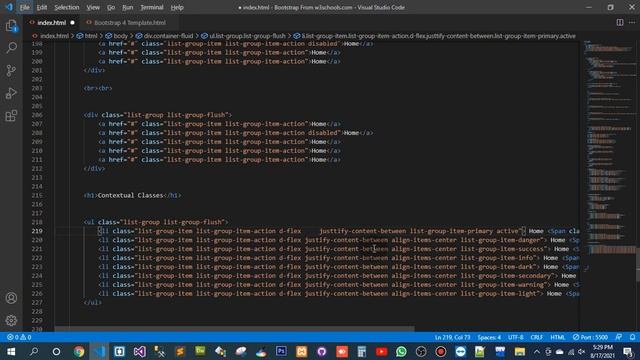Click the Contextual Classes heading text

pos(131,196)
